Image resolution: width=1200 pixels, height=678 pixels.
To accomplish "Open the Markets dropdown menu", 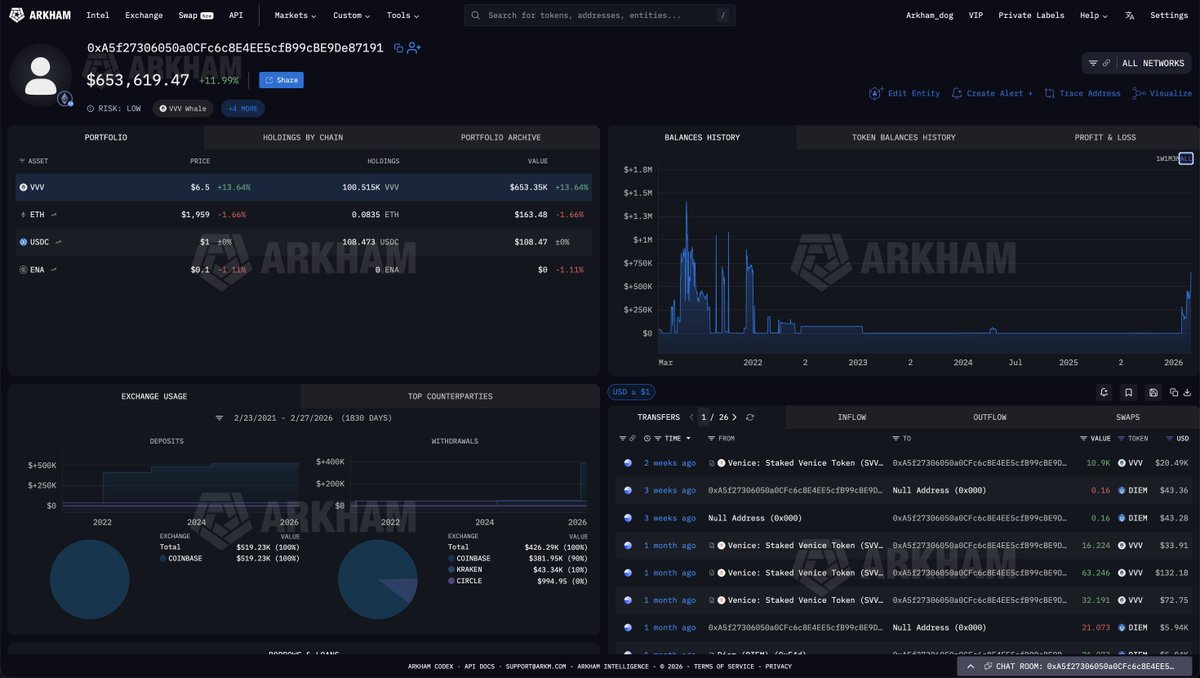I will pyautogui.click(x=295, y=15).
